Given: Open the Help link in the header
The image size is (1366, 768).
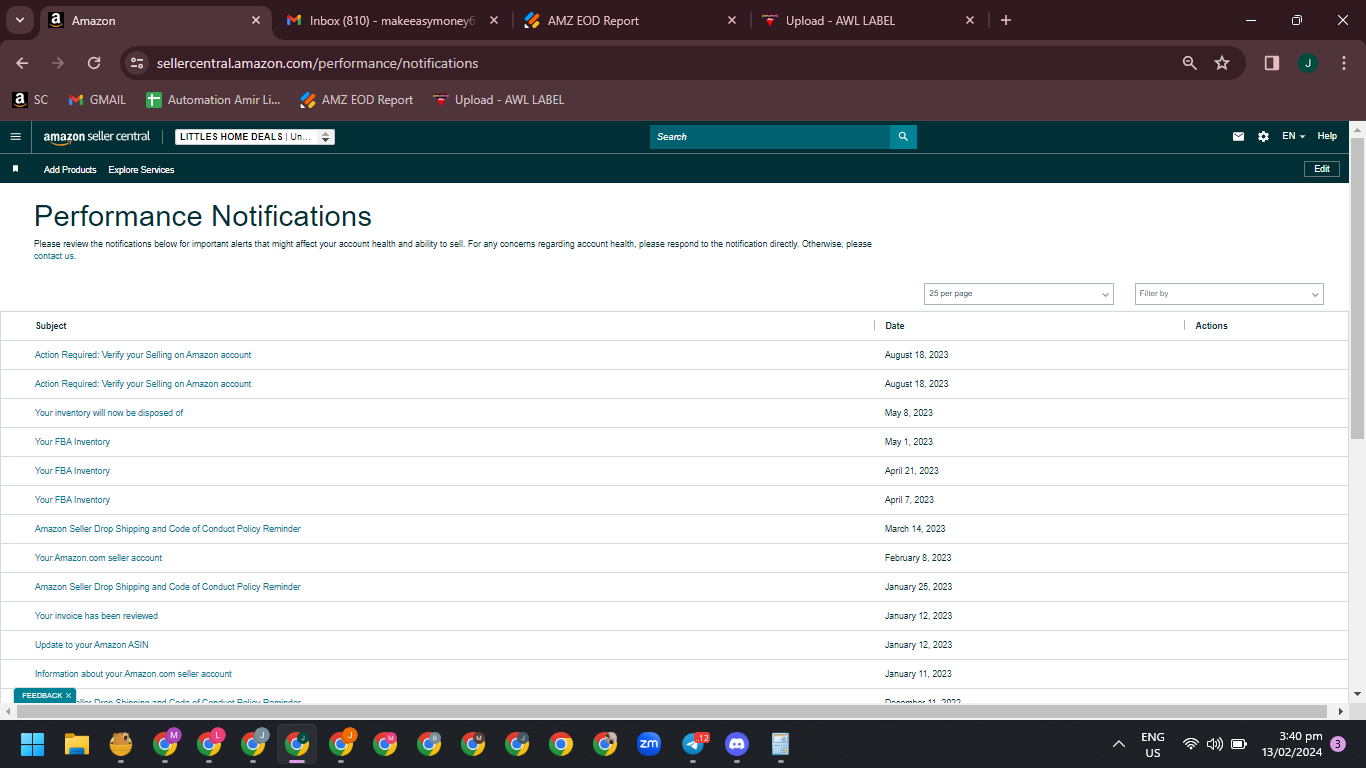Looking at the screenshot, I should click(1327, 137).
